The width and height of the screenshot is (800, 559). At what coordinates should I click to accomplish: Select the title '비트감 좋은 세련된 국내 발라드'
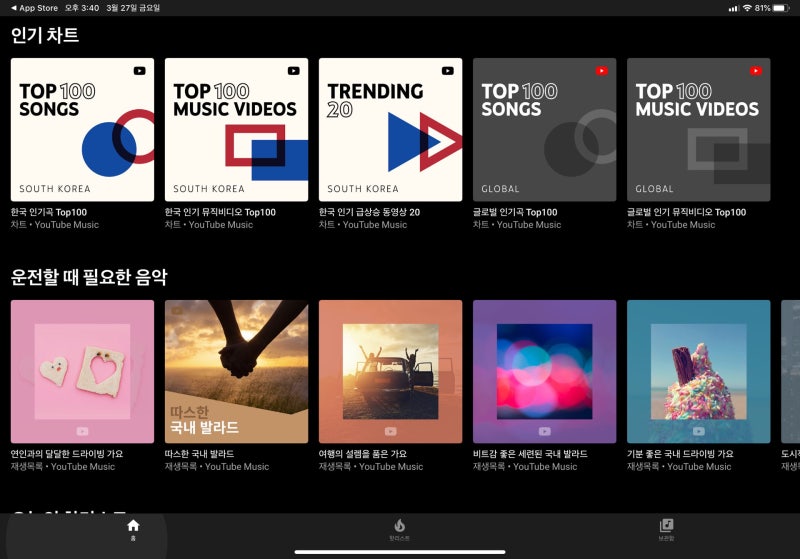pyautogui.click(x=530, y=454)
